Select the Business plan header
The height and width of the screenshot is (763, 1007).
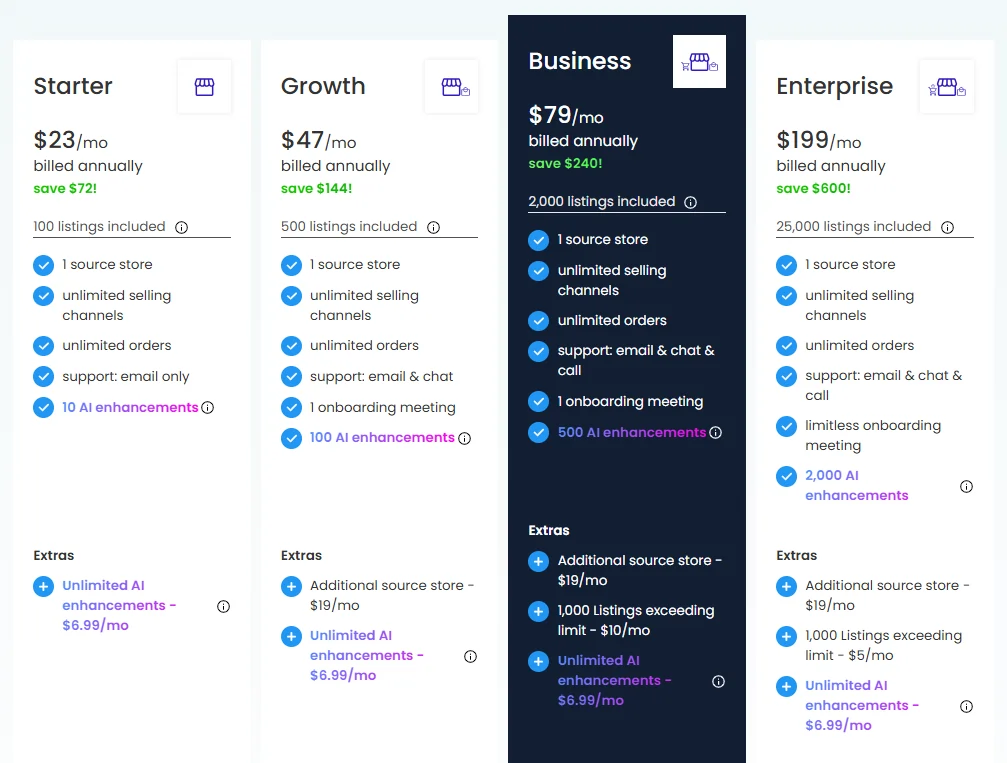tap(580, 61)
